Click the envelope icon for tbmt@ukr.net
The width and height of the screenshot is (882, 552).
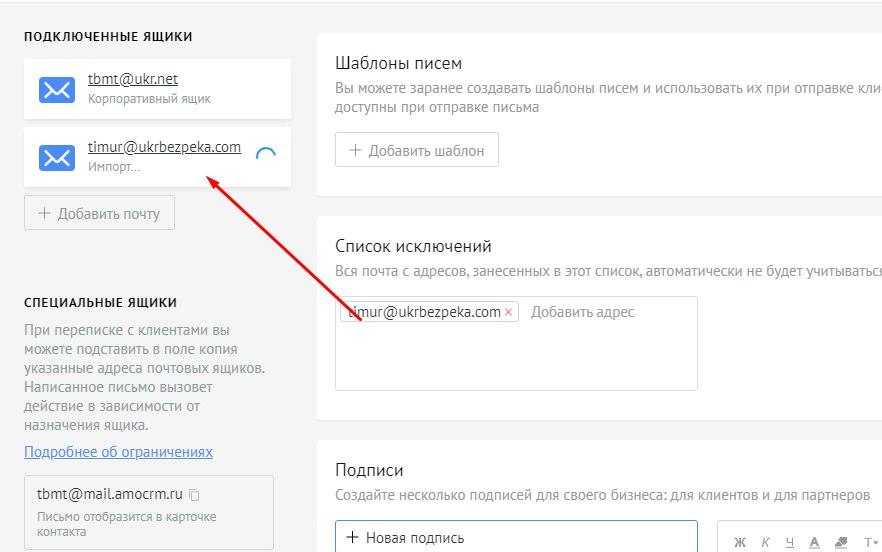[57, 89]
